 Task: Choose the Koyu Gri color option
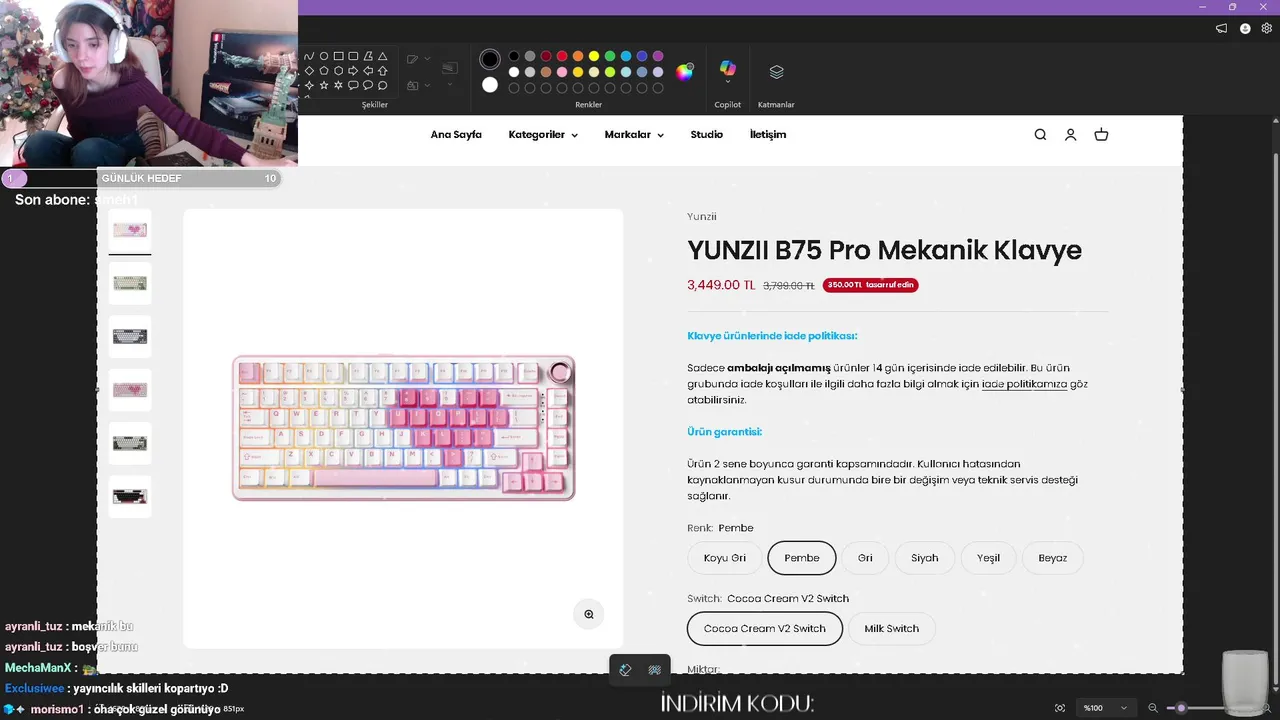coord(724,558)
